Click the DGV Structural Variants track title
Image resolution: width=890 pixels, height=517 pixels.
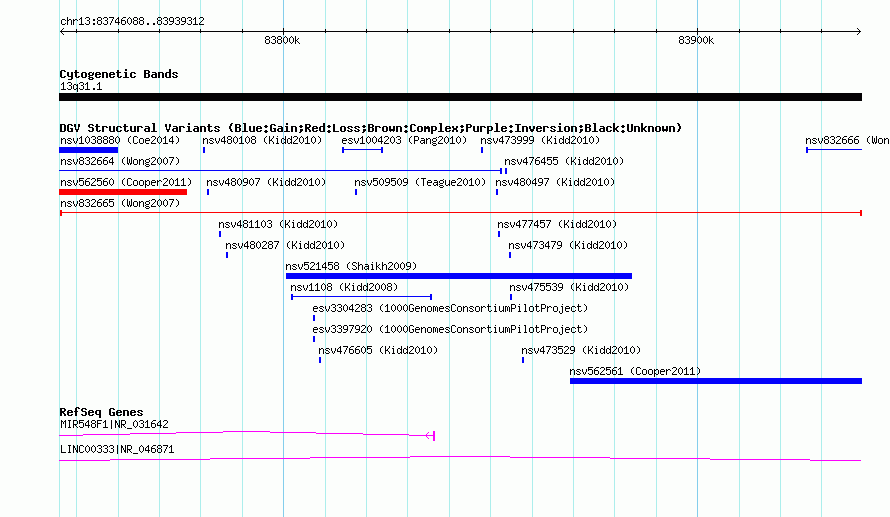pos(371,128)
